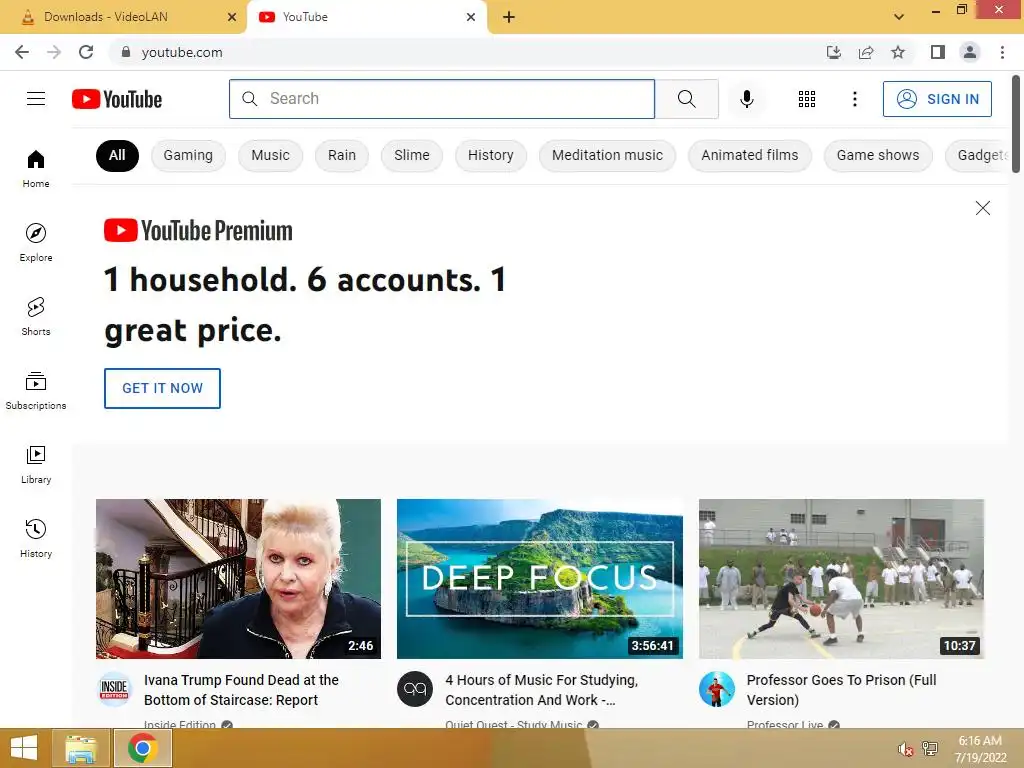Open the Deep Focus video thumbnail
The height and width of the screenshot is (768, 1024).
[539, 579]
